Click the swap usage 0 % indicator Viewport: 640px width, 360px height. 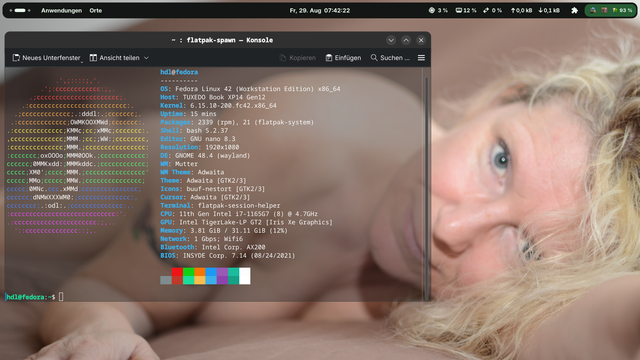492,11
